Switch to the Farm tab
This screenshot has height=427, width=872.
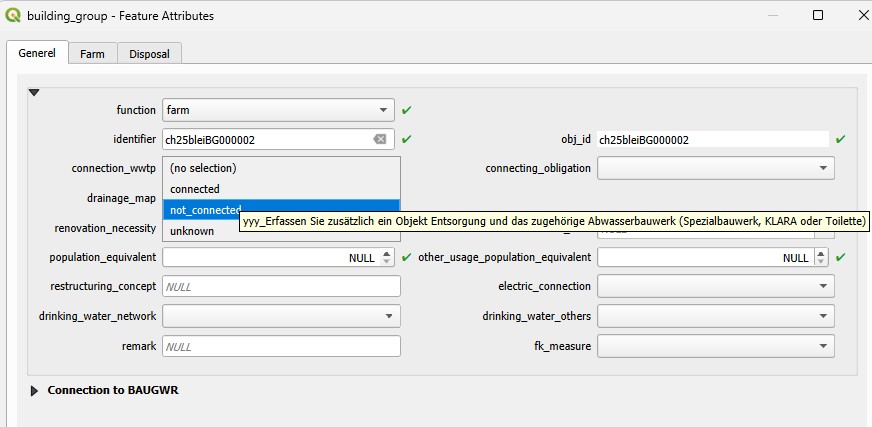[92, 54]
